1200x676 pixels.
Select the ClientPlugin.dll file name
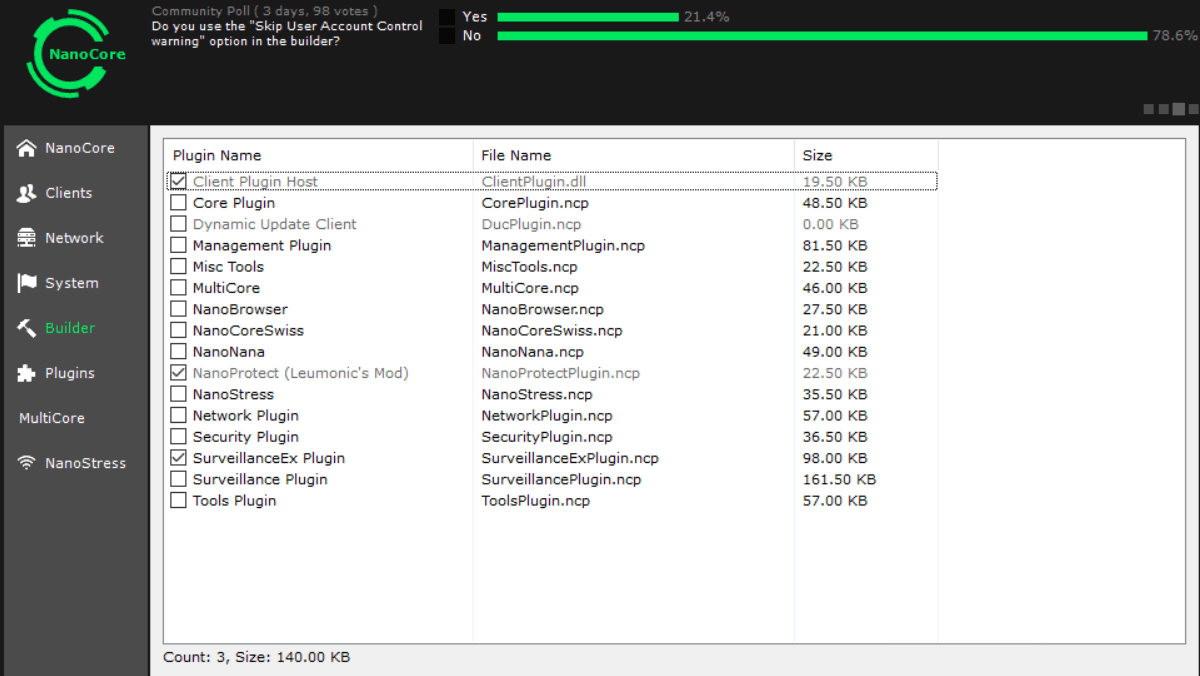point(534,181)
